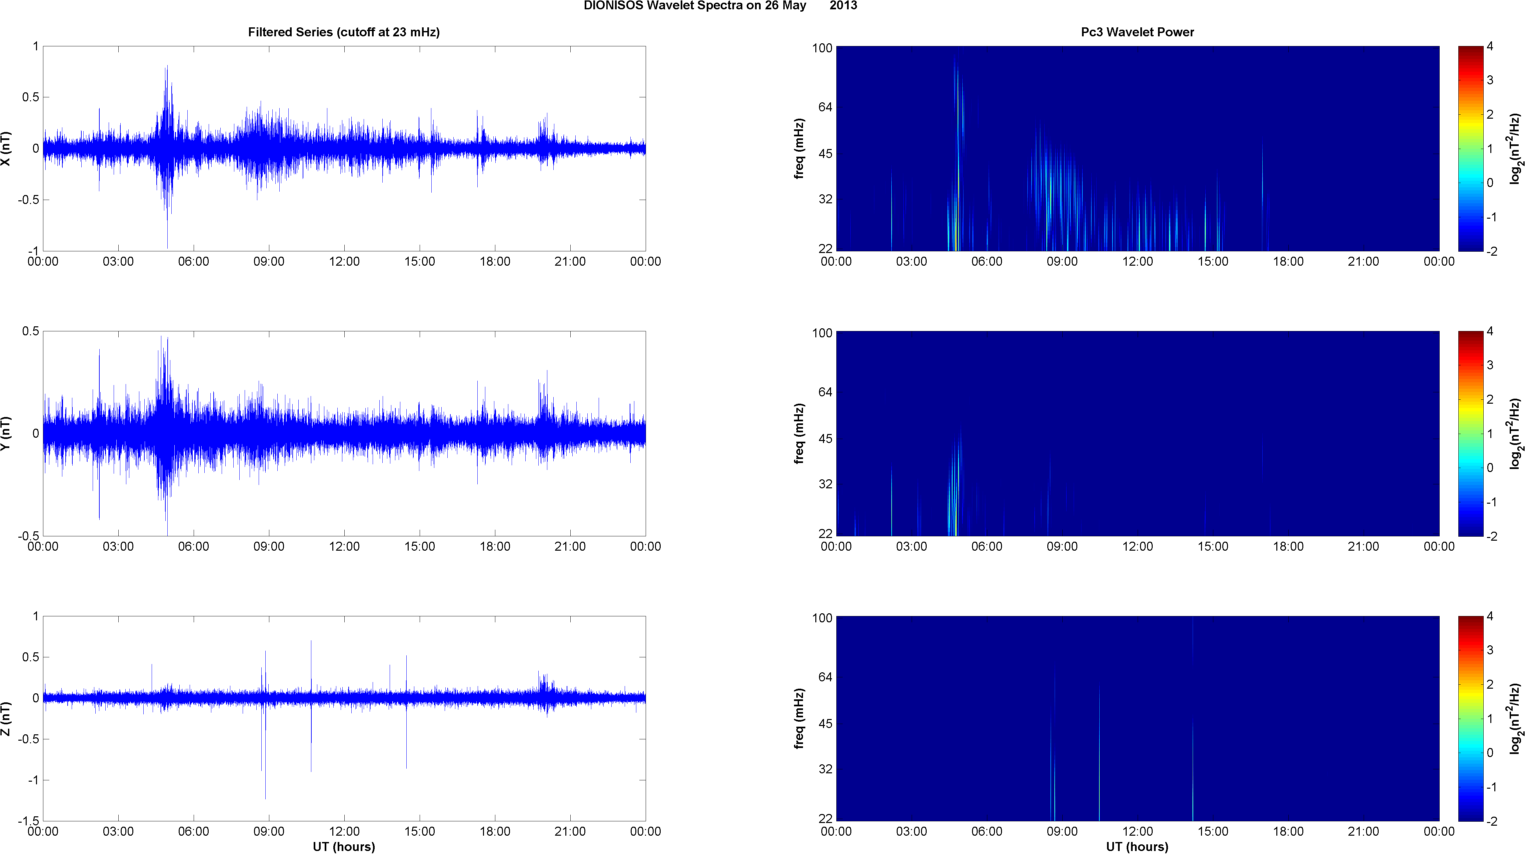Screen dimensions: 1525x854
Task: Select the Y component wavelet power spectrogram
Action: tap(1137, 434)
